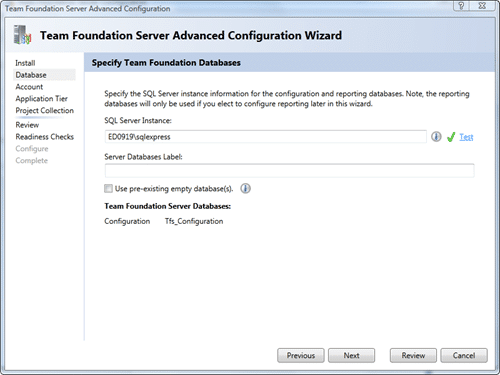The width and height of the screenshot is (500, 375).
Task: Click the Previous button
Action: pos(301,356)
